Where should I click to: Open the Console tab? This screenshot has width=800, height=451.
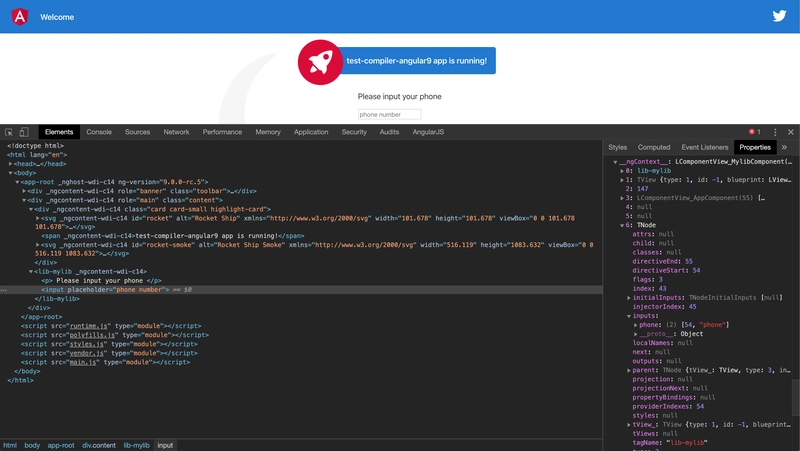pyautogui.click(x=99, y=132)
